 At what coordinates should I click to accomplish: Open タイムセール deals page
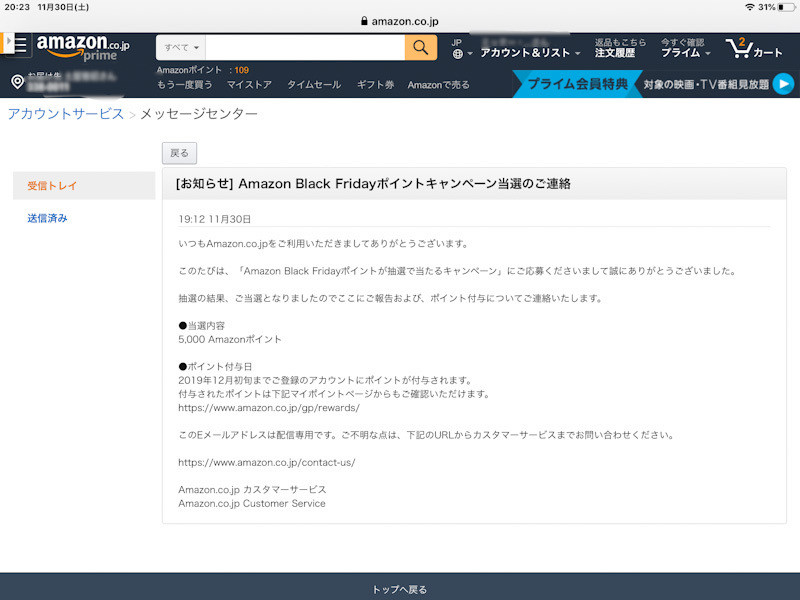(314, 85)
